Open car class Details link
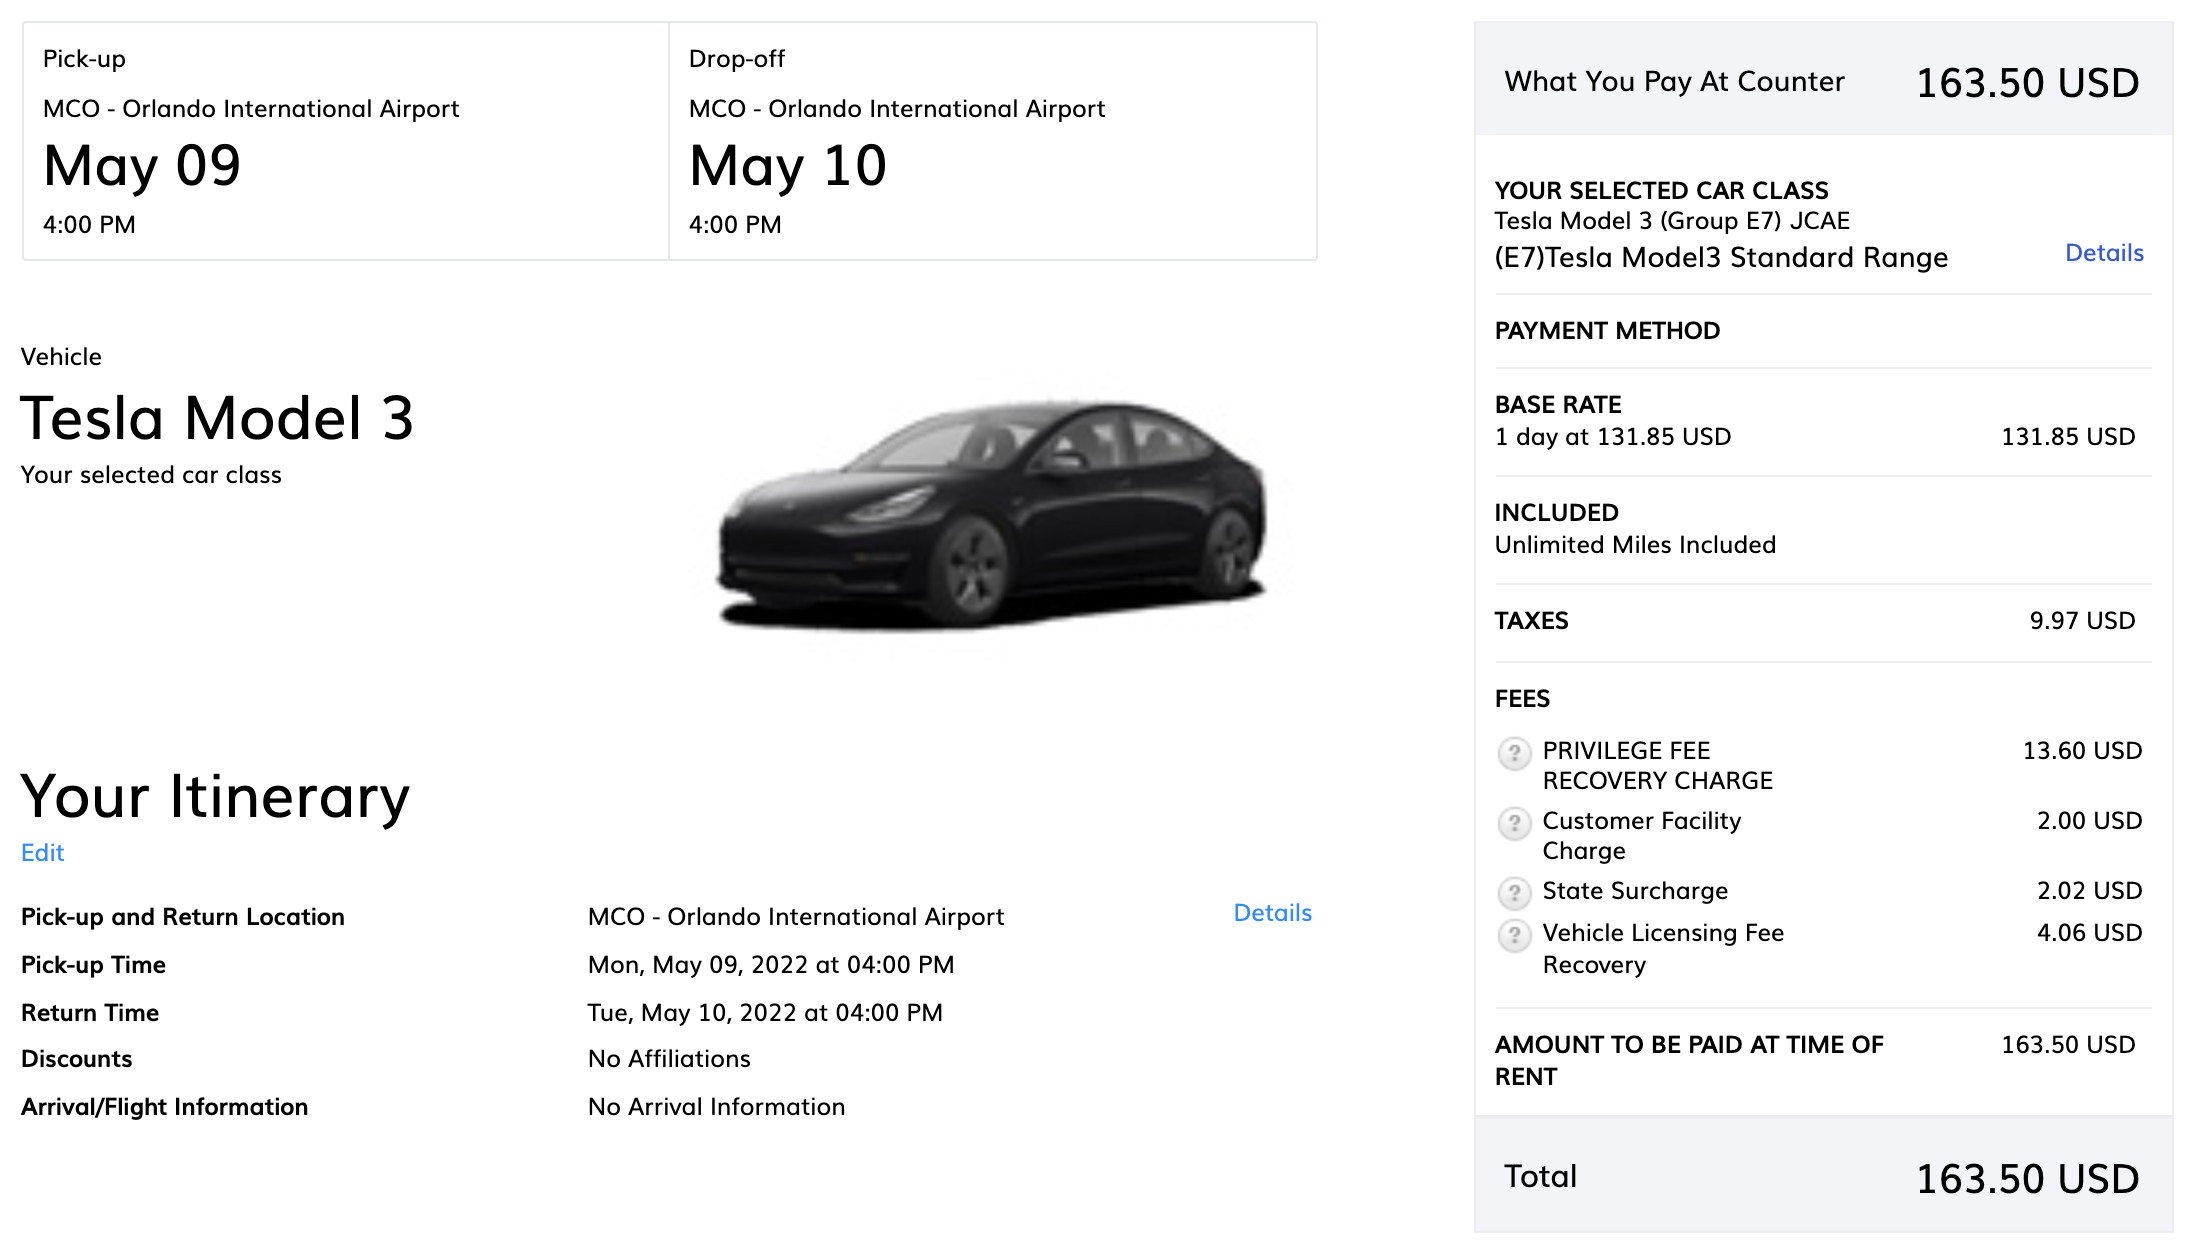This screenshot has width=2196, height=1257. [2104, 253]
